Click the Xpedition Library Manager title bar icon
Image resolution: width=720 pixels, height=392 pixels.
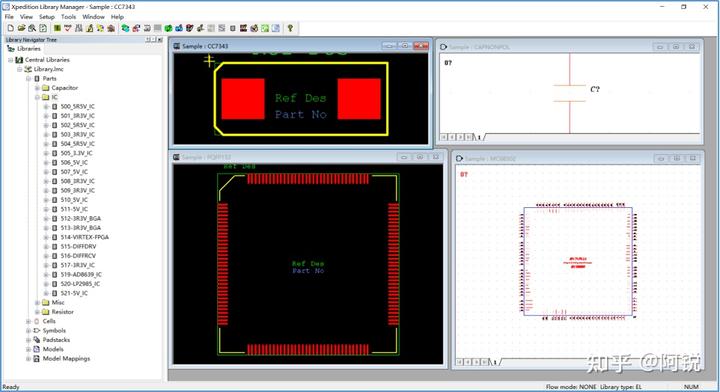point(6,7)
